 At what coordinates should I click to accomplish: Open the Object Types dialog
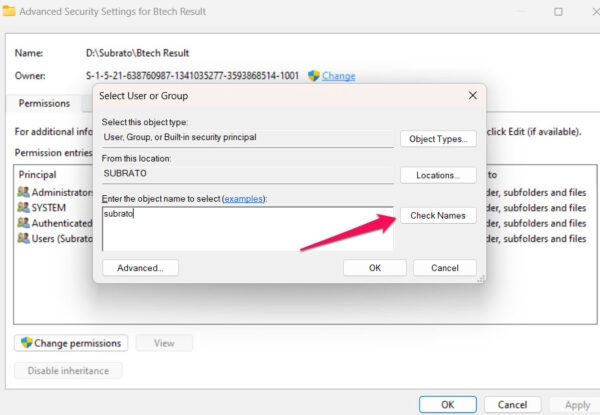438,138
